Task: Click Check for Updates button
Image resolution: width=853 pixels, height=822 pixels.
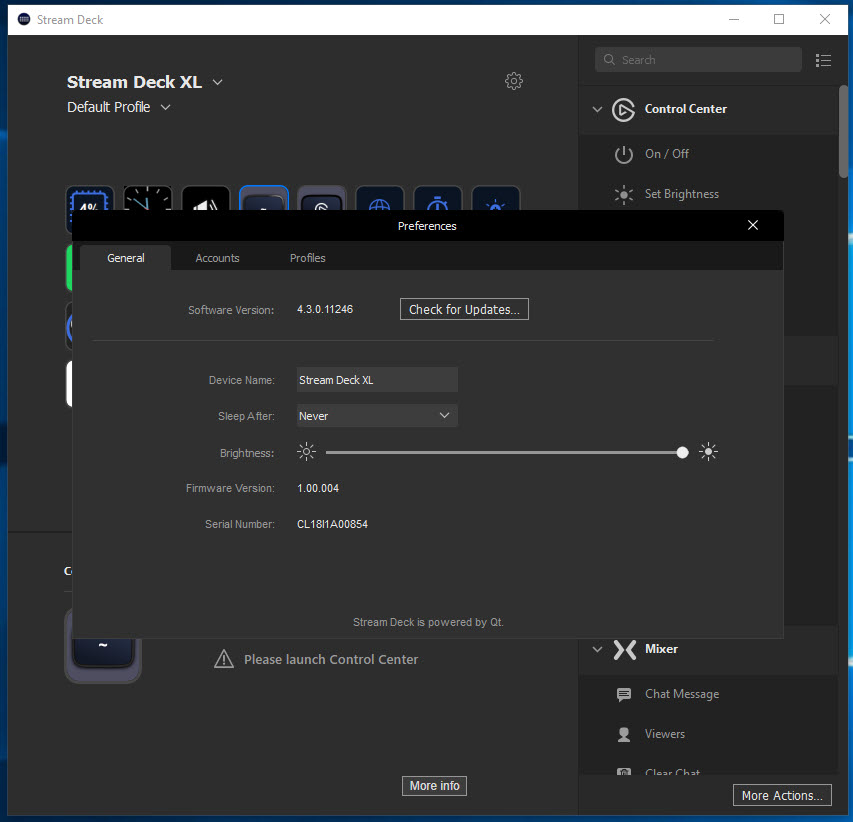Action: pyautogui.click(x=464, y=309)
